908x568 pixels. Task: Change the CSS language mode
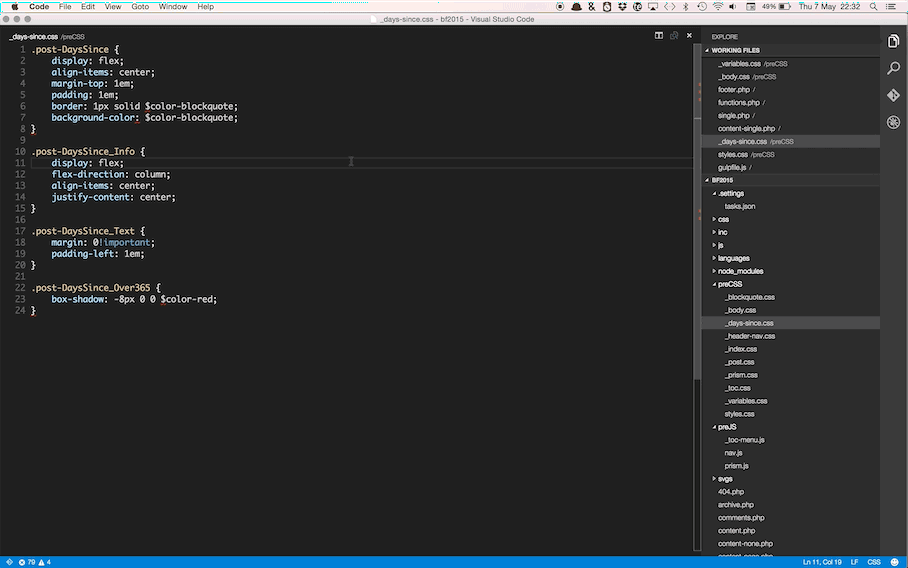tap(874, 562)
